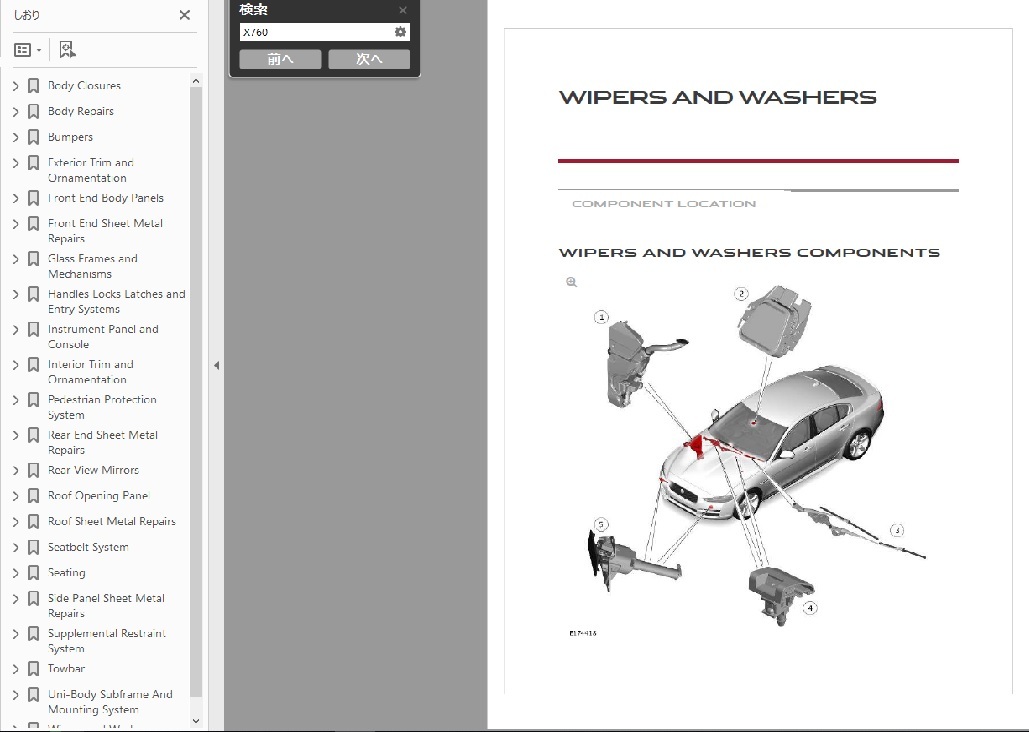Image resolution: width=1029 pixels, height=732 pixels.
Task: Open Side Panel Sheet Metal Repairs bookmark
Action: click(x=106, y=605)
